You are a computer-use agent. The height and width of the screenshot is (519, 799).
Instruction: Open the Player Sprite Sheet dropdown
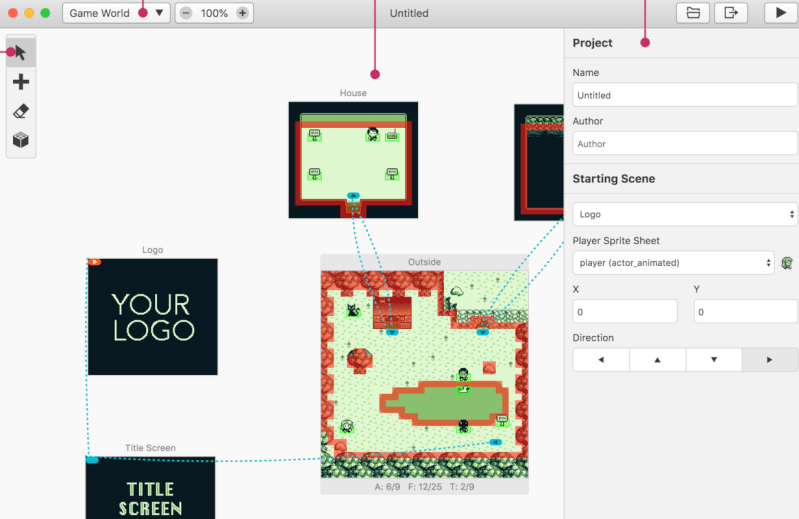673,263
